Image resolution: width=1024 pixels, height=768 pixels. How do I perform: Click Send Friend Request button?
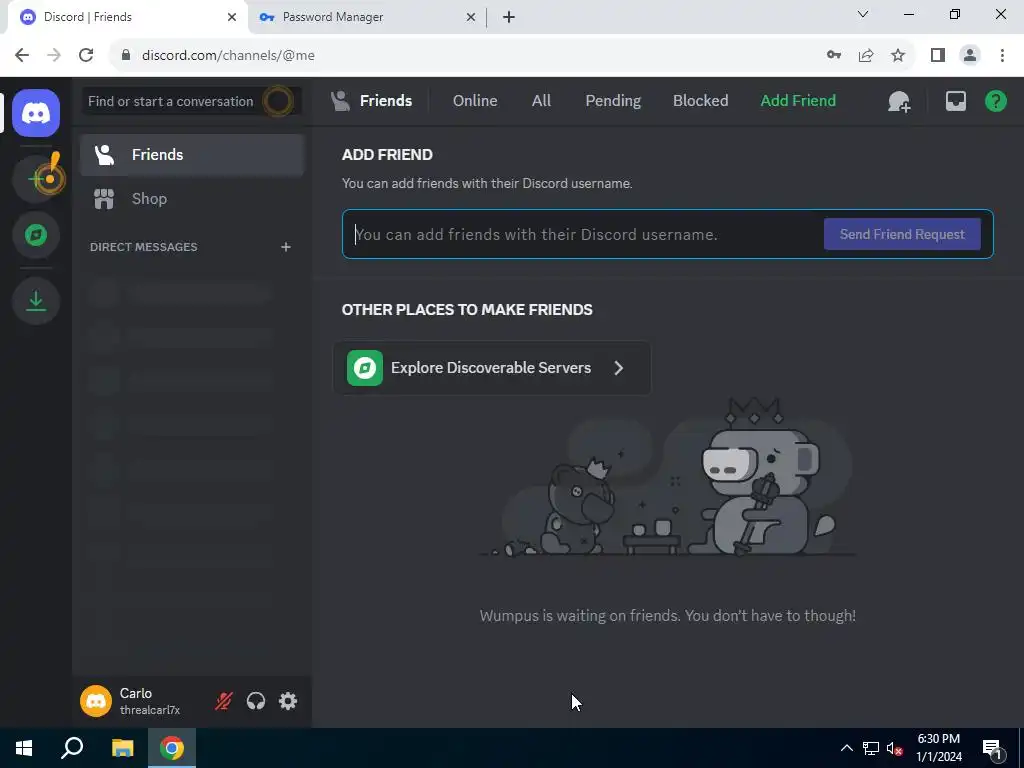pyautogui.click(x=902, y=234)
